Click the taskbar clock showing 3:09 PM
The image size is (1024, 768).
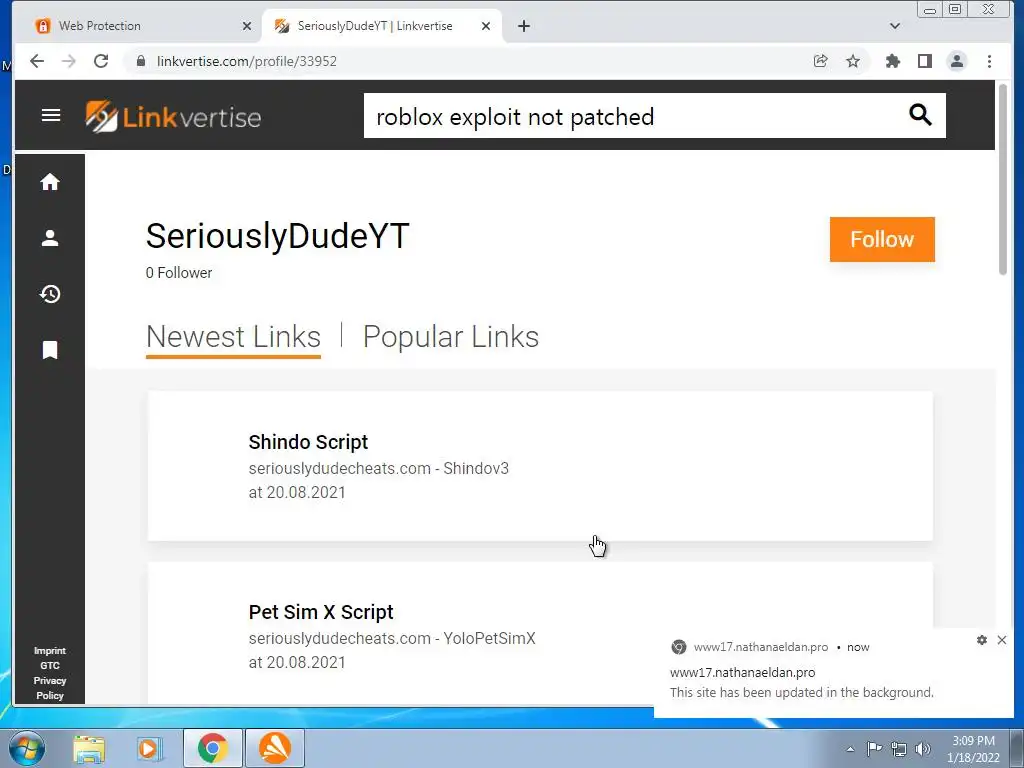pyautogui.click(x=973, y=749)
